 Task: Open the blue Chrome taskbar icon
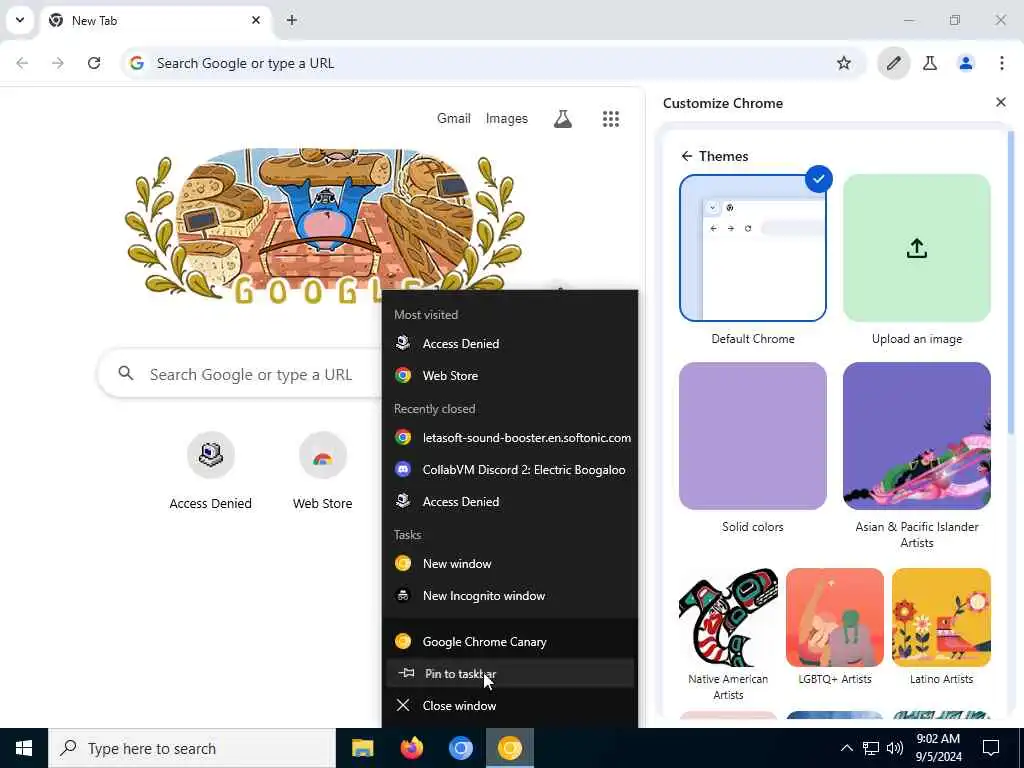[x=460, y=748]
